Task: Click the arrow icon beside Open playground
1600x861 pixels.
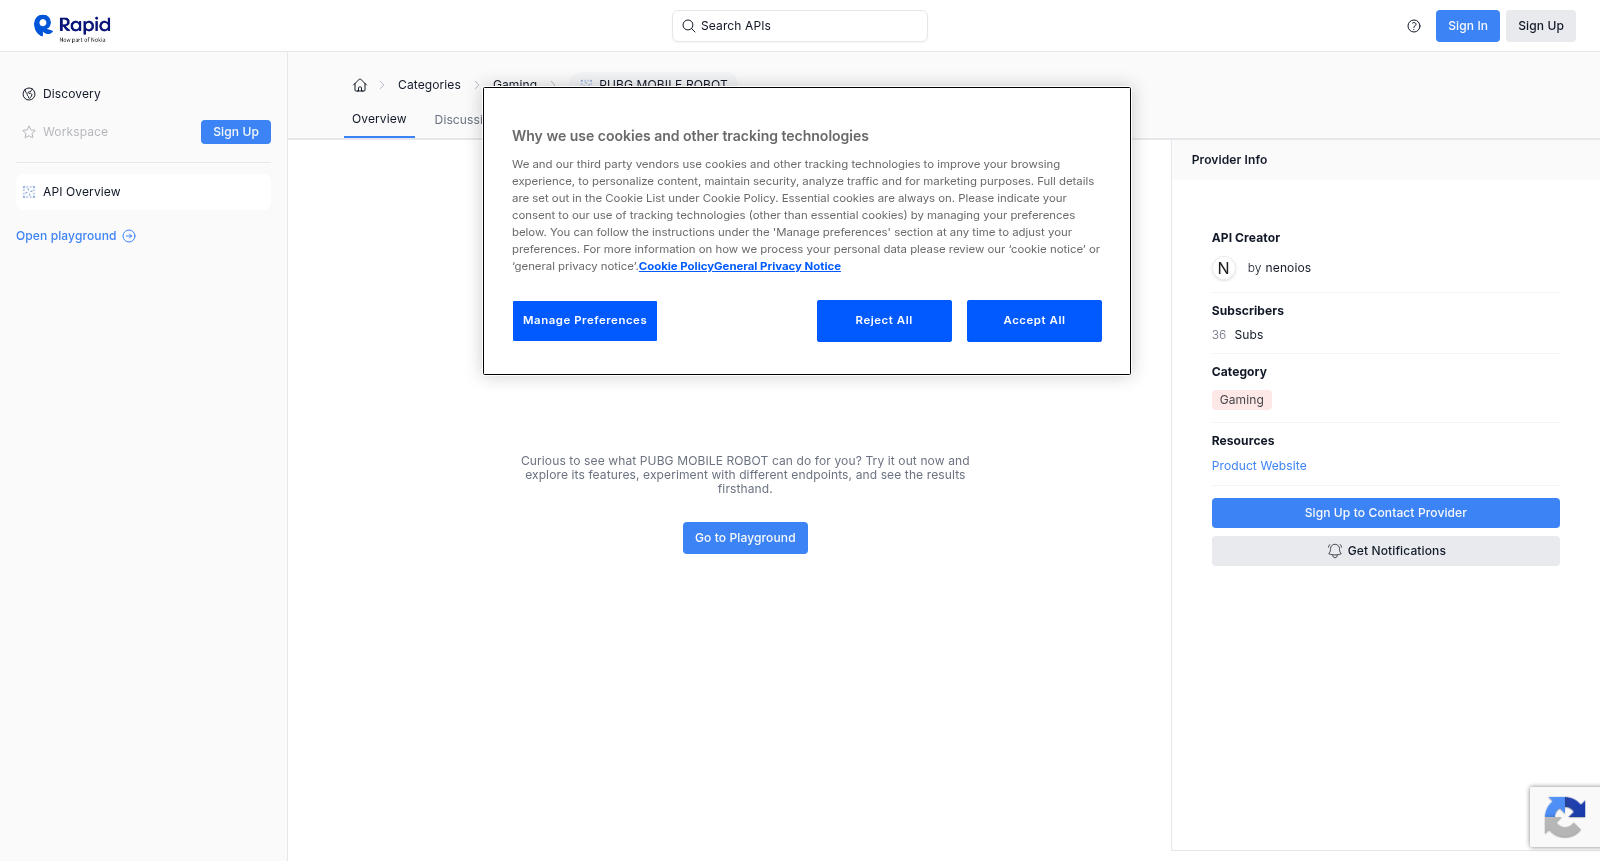Action: pos(129,236)
